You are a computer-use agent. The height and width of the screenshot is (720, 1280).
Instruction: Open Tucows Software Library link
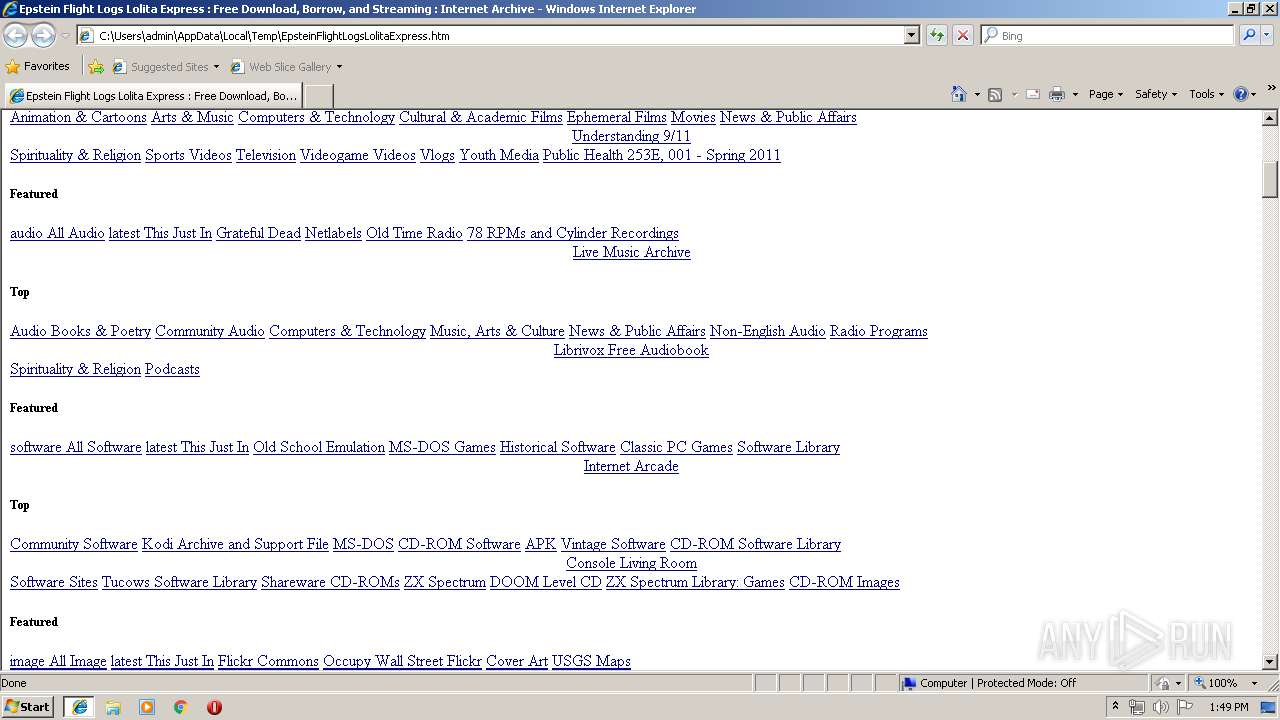click(179, 582)
